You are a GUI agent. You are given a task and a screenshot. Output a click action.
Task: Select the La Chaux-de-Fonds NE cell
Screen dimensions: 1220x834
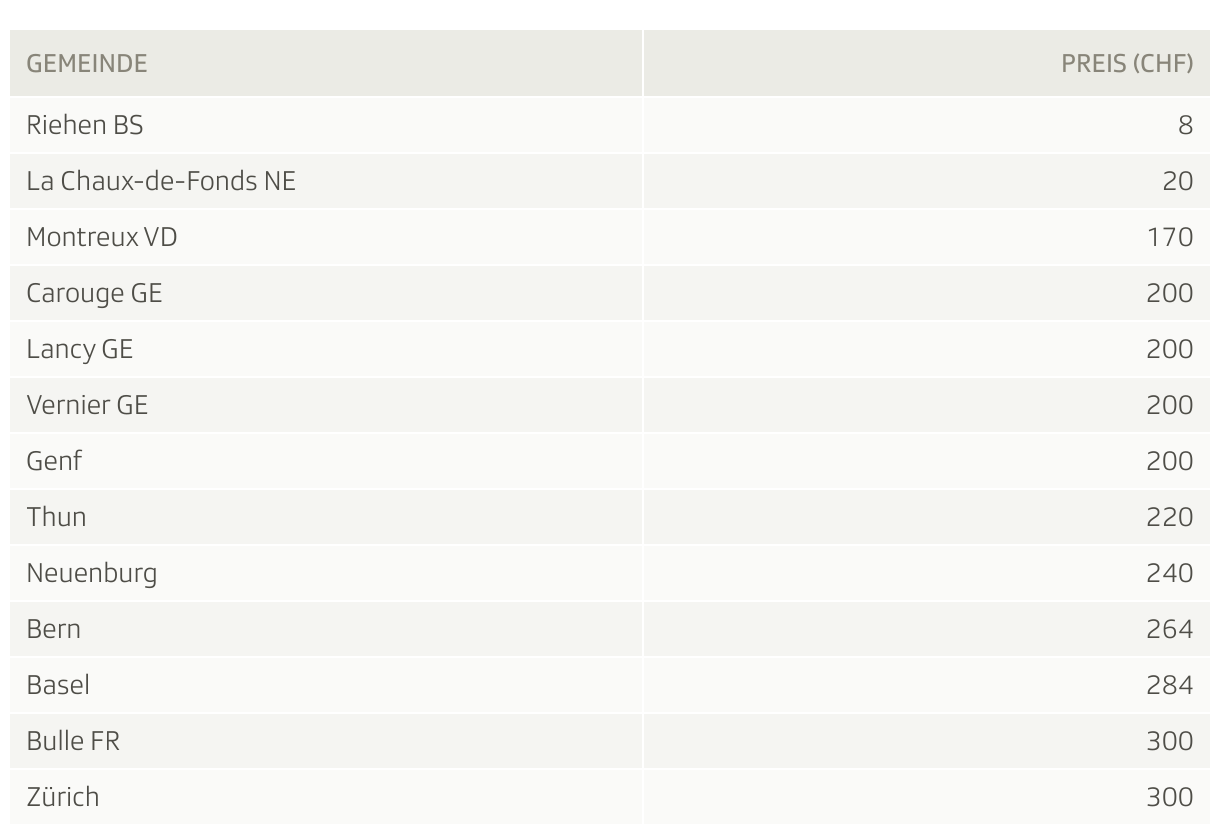[x=161, y=181]
